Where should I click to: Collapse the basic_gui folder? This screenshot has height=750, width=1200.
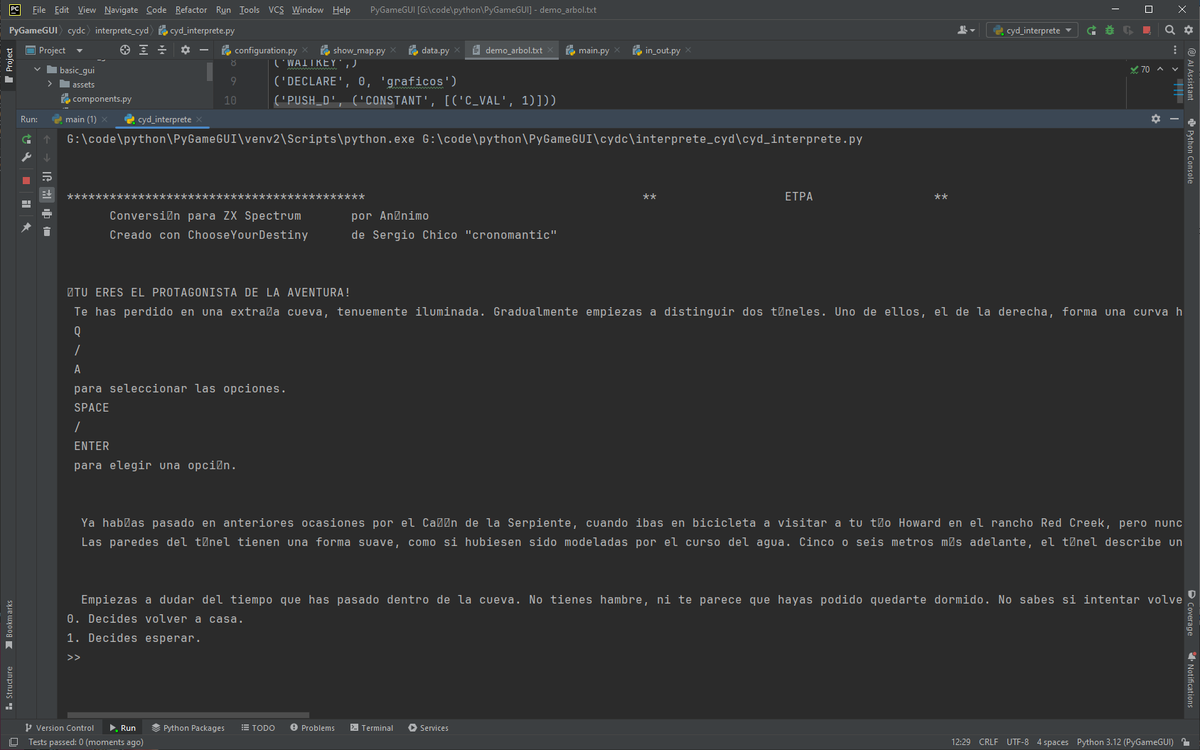coord(38,70)
